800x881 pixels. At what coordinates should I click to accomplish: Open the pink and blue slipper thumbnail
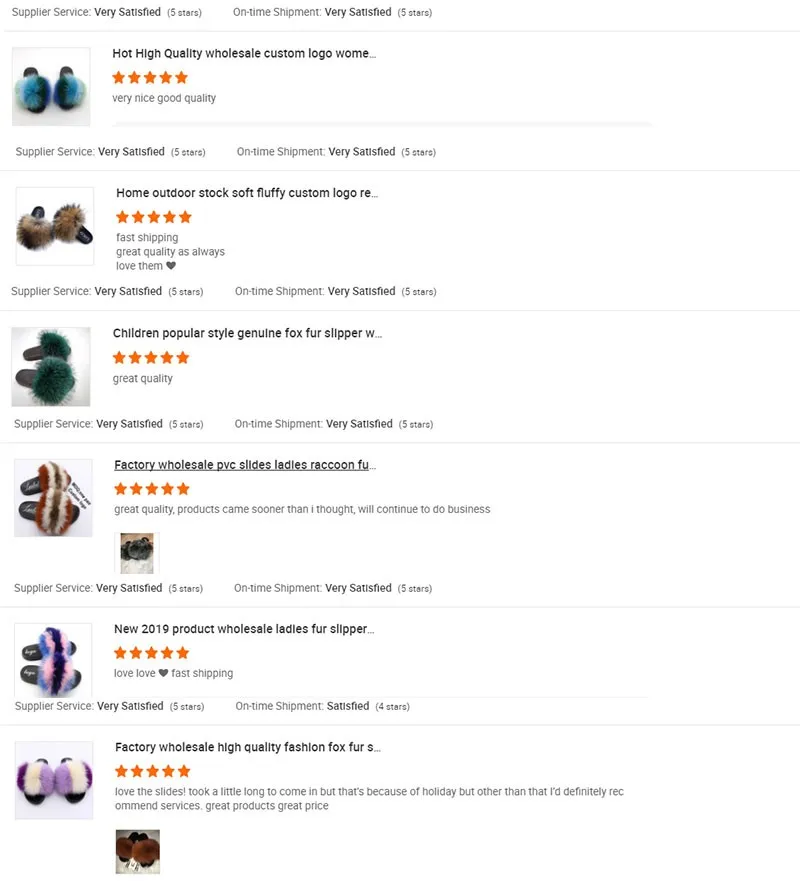pos(53,660)
